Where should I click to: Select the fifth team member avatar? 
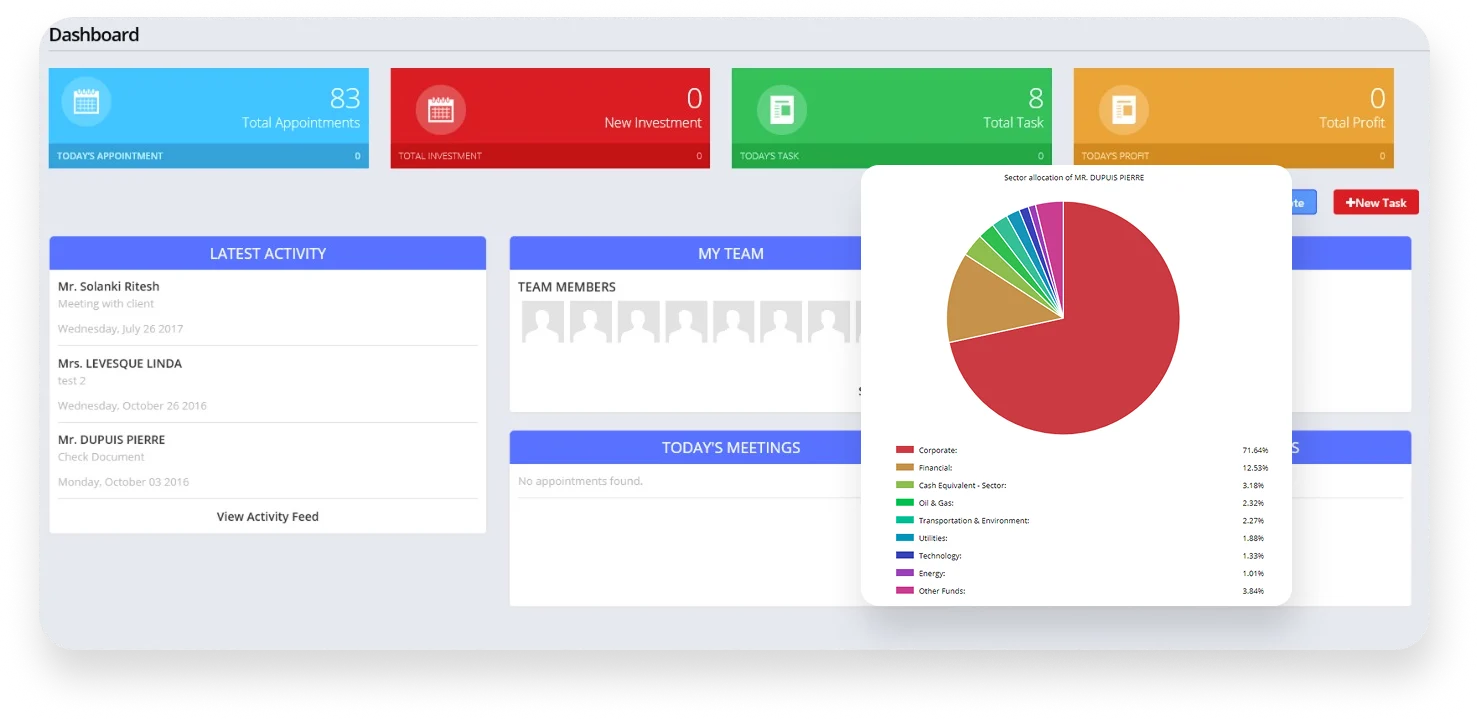click(x=734, y=322)
